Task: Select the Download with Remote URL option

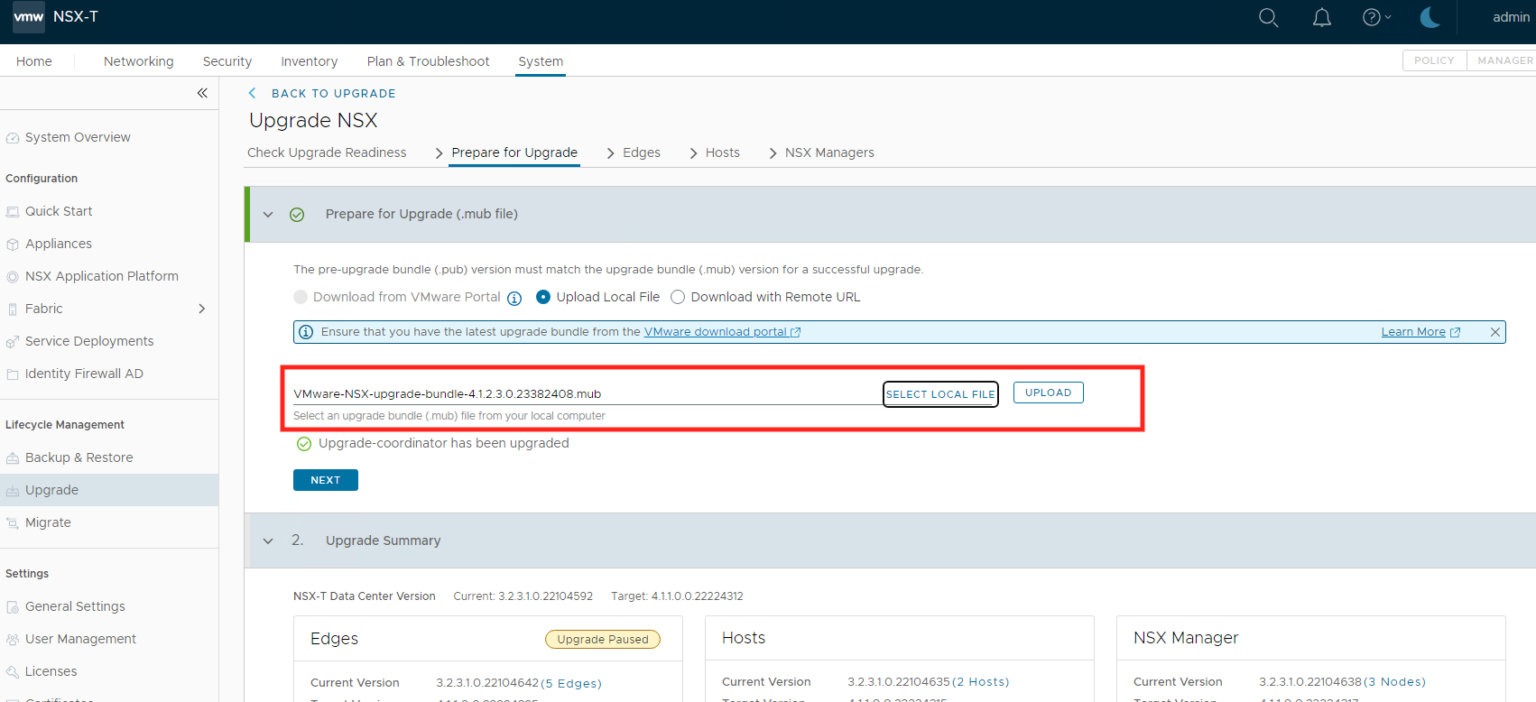Action: [677, 296]
